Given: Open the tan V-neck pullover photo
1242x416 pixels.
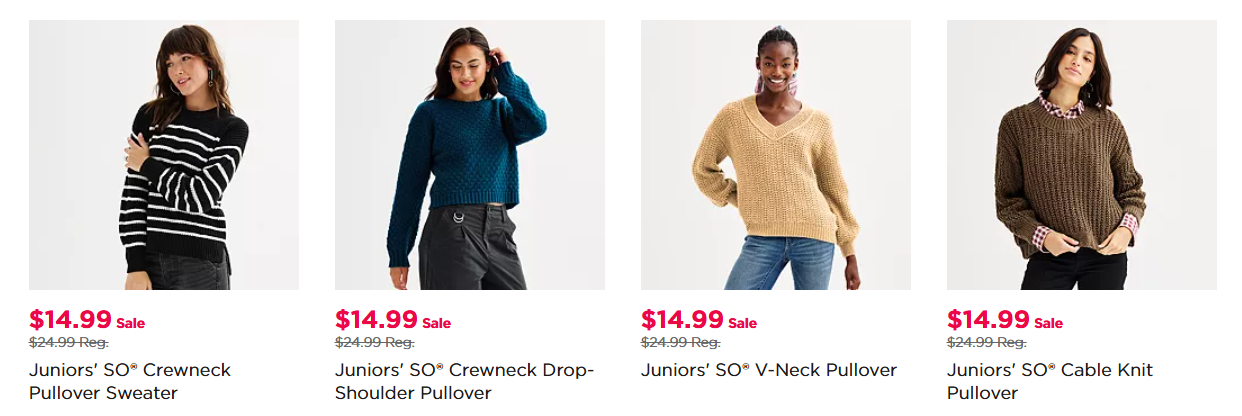Looking at the screenshot, I should point(776,155).
